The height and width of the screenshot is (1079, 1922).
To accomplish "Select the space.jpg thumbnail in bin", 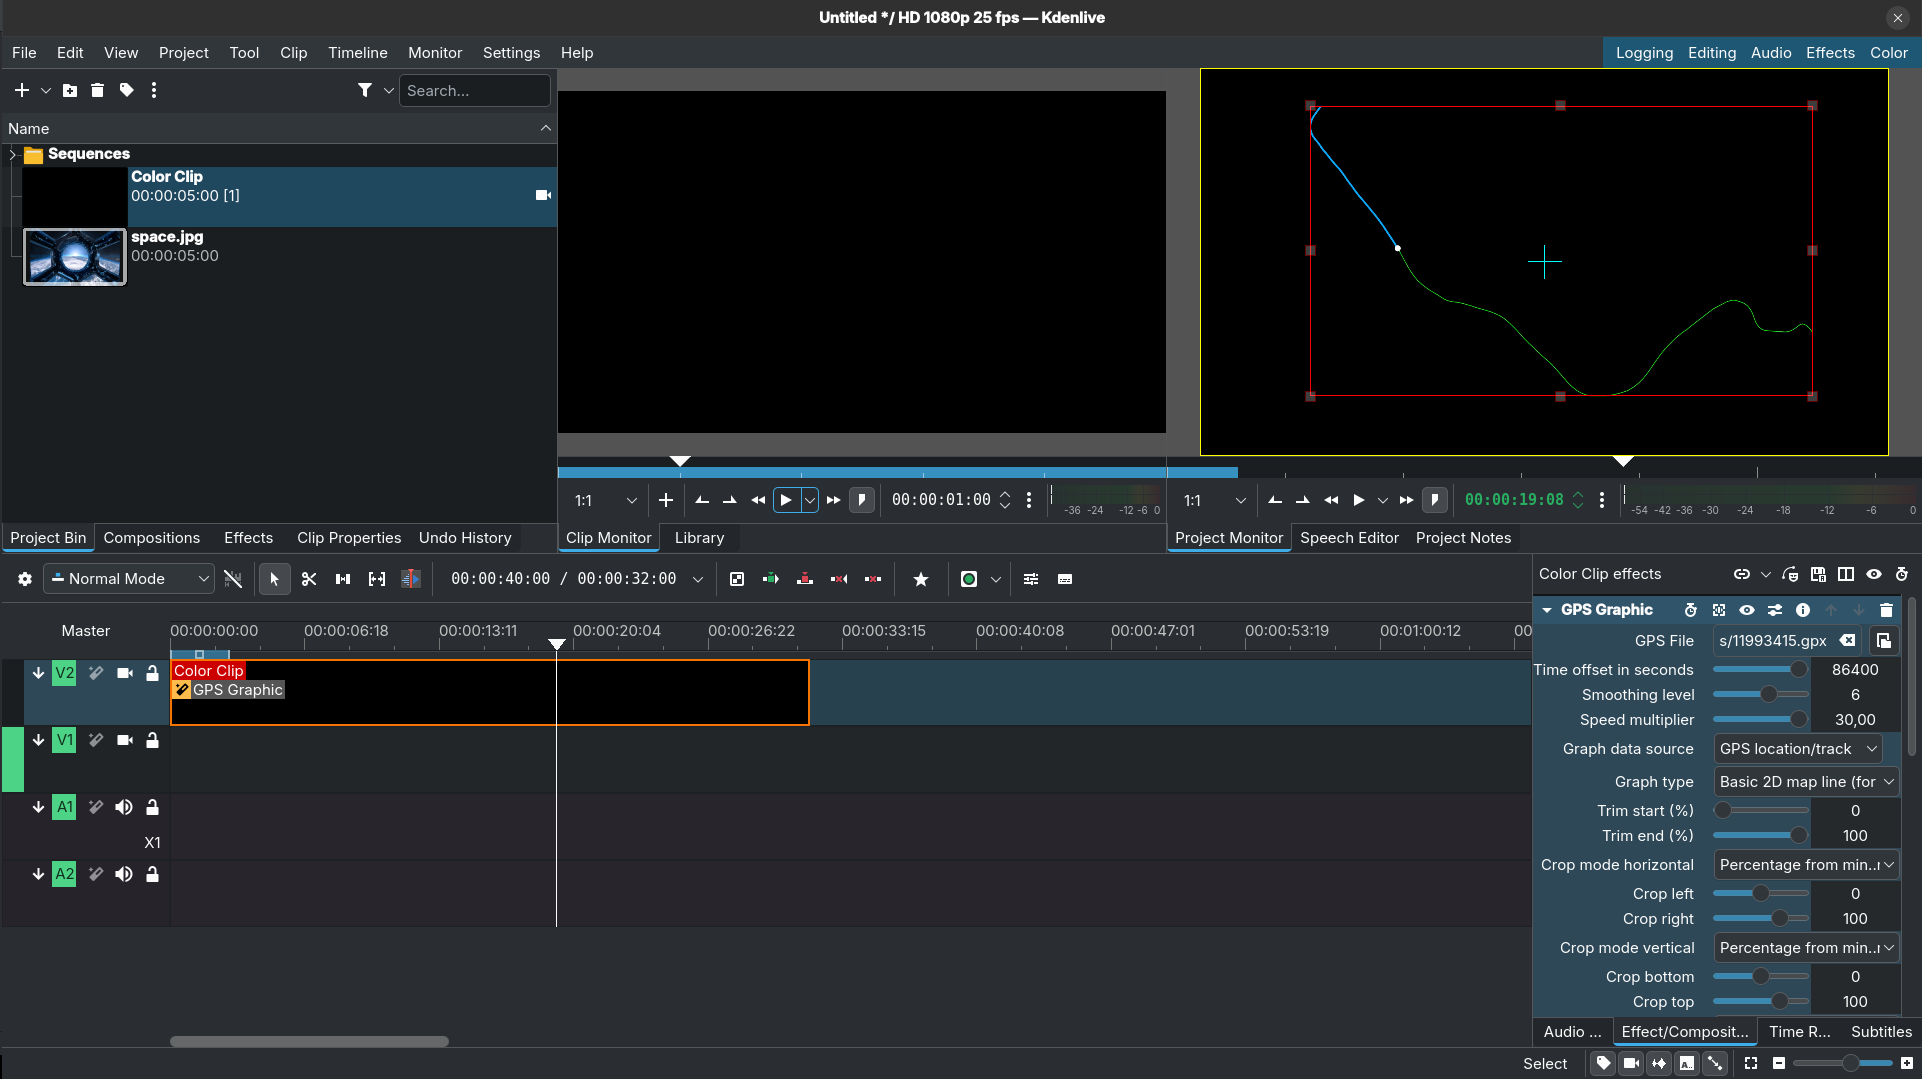I will (75, 257).
